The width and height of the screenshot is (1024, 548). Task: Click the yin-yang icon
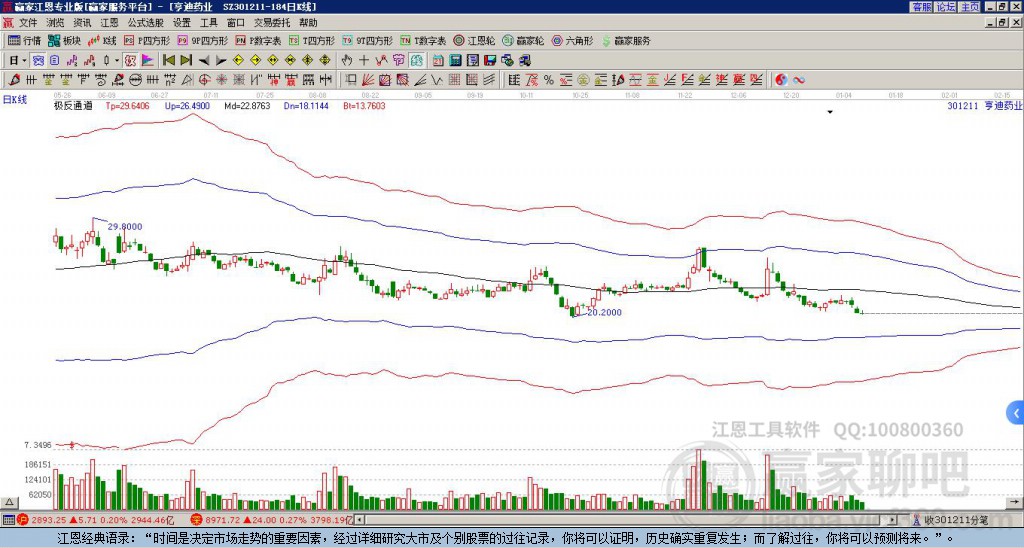click(x=781, y=80)
